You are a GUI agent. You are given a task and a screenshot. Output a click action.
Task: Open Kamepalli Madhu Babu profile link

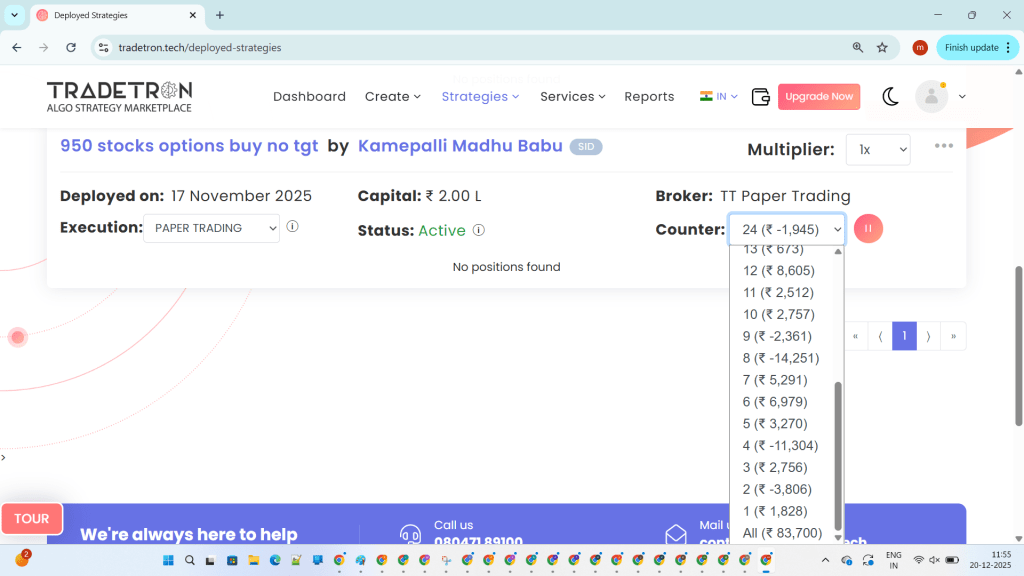(x=460, y=146)
